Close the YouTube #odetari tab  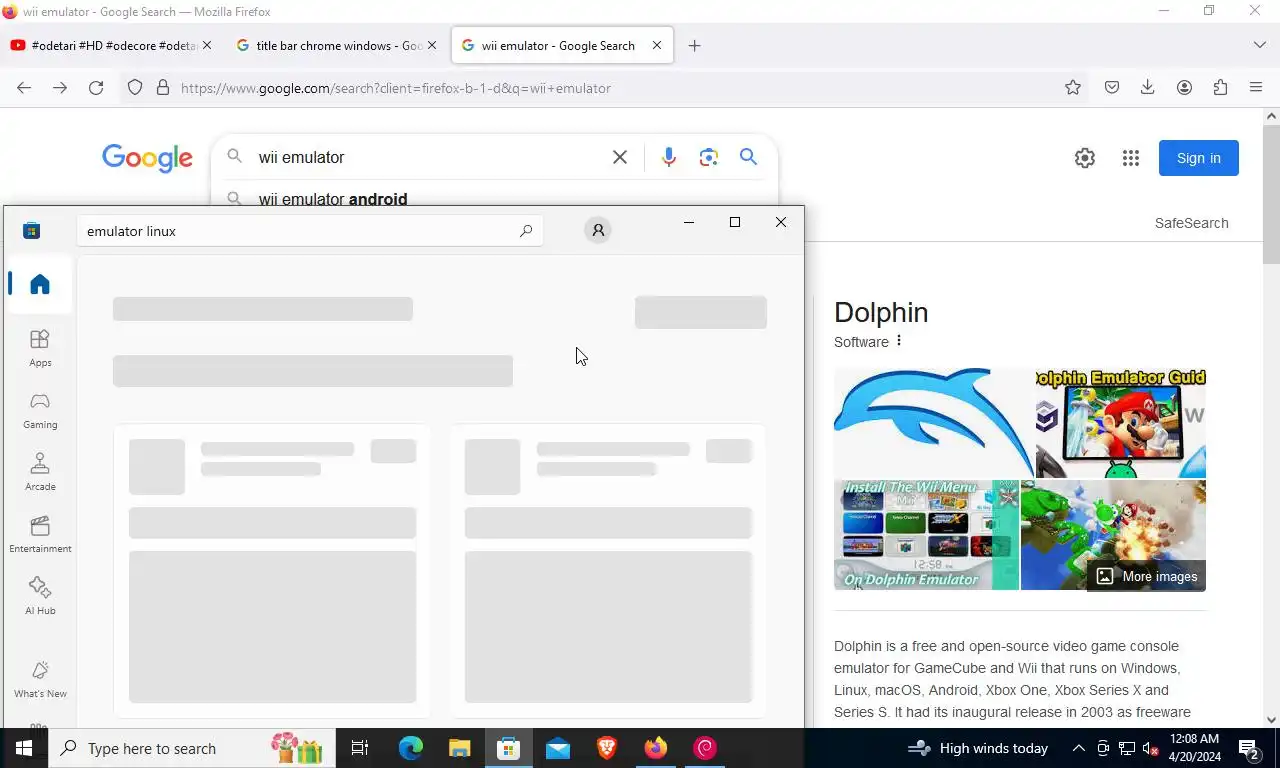207,45
